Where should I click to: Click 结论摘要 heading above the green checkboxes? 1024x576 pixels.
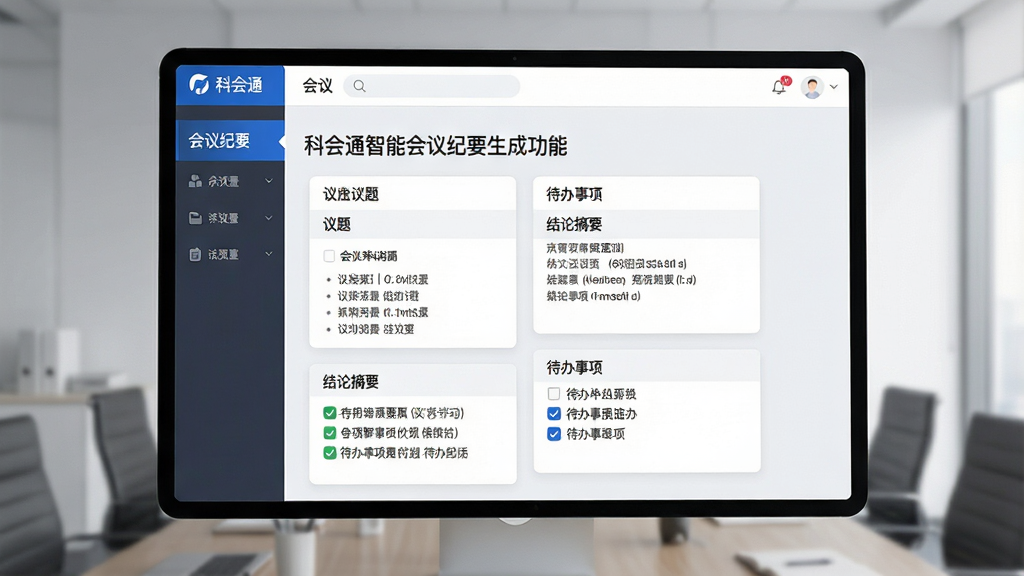pyautogui.click(x=351, y=382)
